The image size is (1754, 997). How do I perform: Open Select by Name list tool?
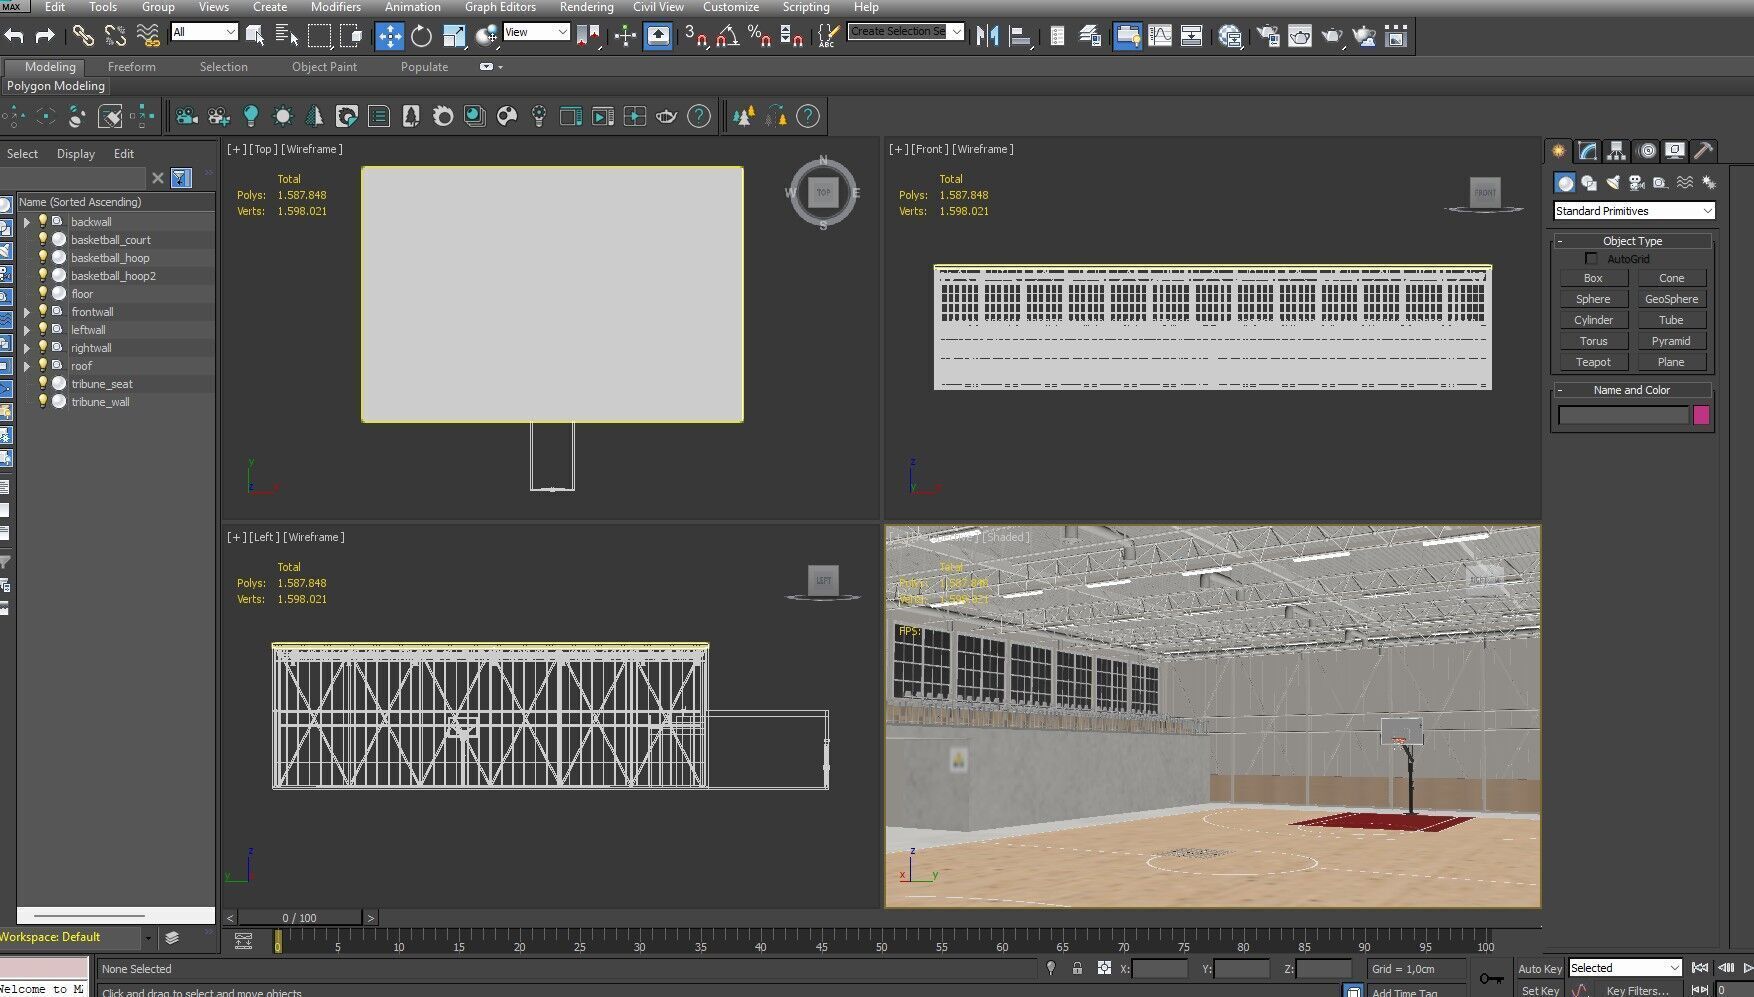[x=287, y=36]
